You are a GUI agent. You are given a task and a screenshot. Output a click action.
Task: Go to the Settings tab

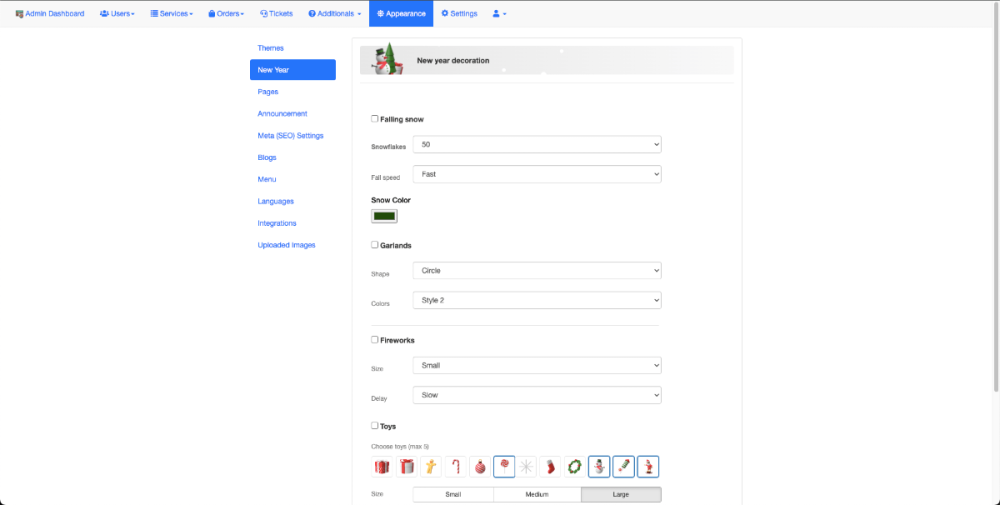point(459,14)
